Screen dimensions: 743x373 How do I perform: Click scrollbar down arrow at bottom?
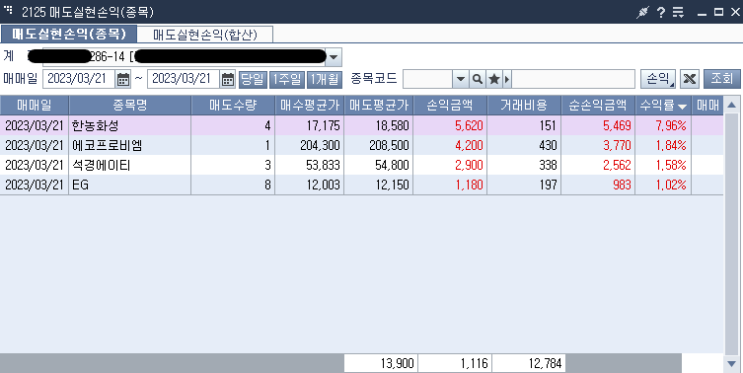(x=732, y=364)
